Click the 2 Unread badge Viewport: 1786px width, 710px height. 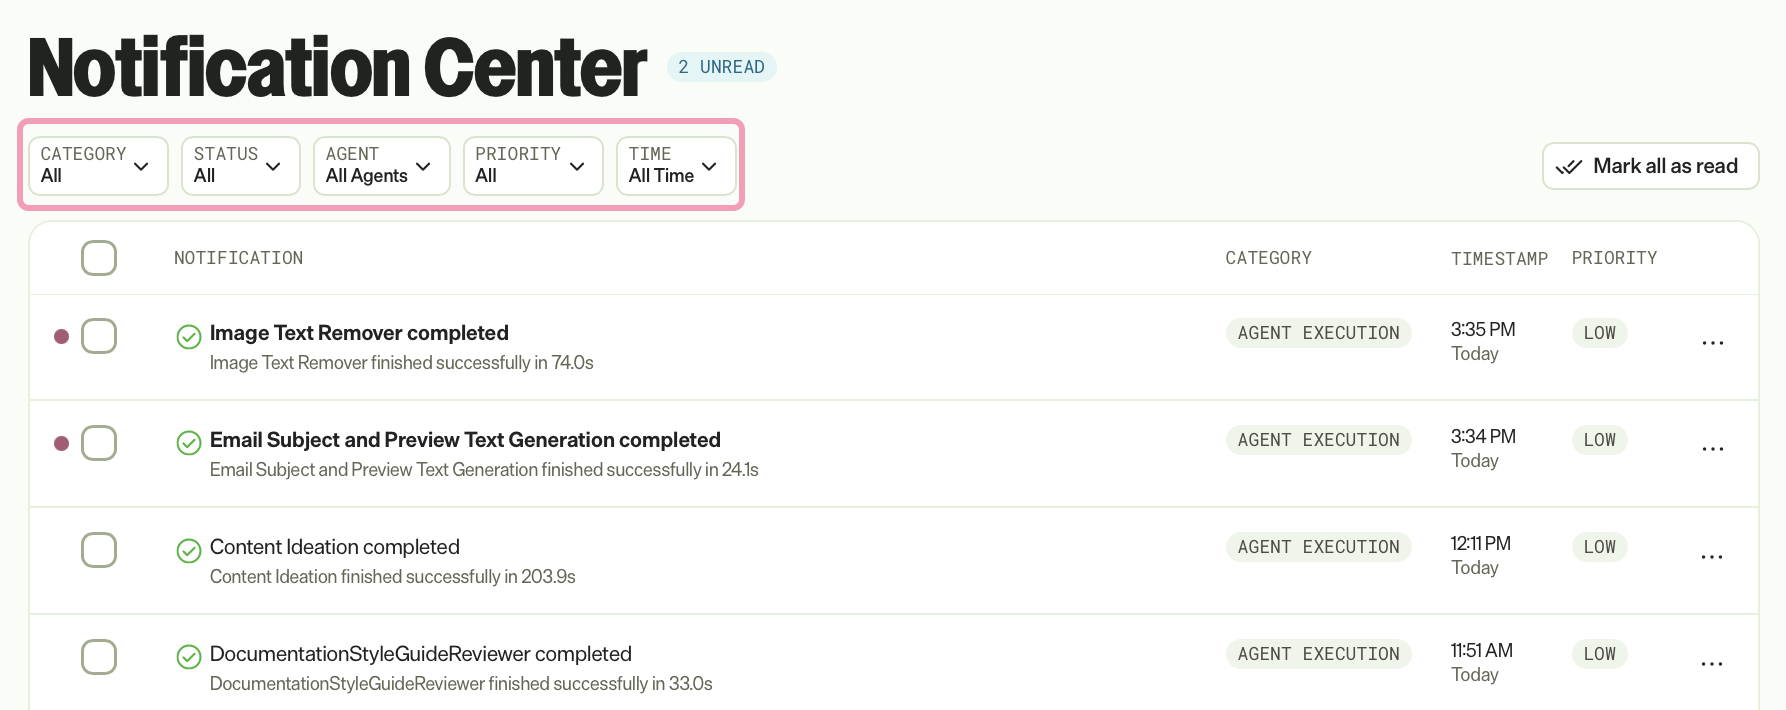(721, 67)
